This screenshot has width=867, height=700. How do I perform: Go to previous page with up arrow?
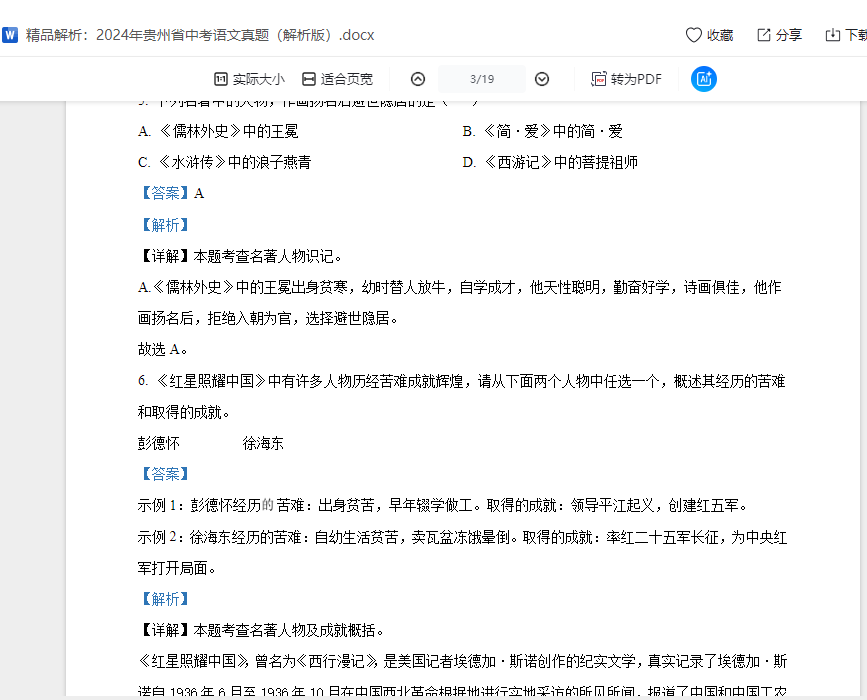[418, 79]
